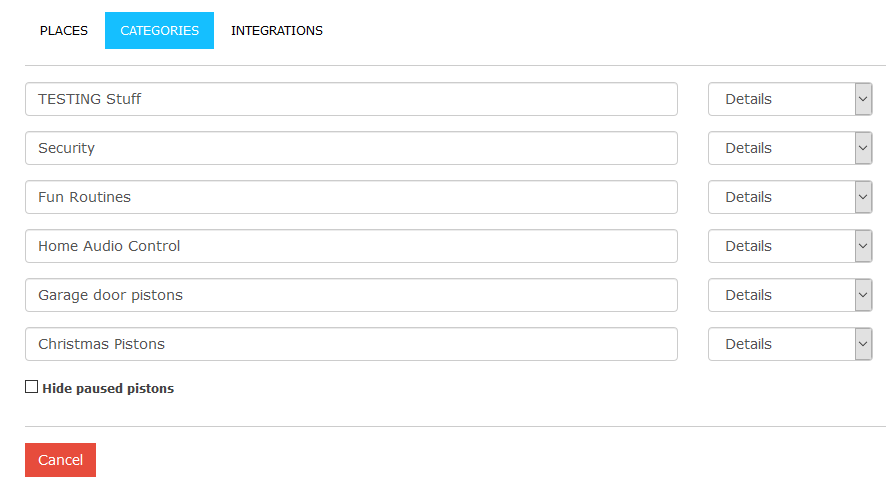Expand the Details select for TESTING Stuff
The height and width of the screenshot is (488, 886).
pyautogui.click(x=790, y=99)
